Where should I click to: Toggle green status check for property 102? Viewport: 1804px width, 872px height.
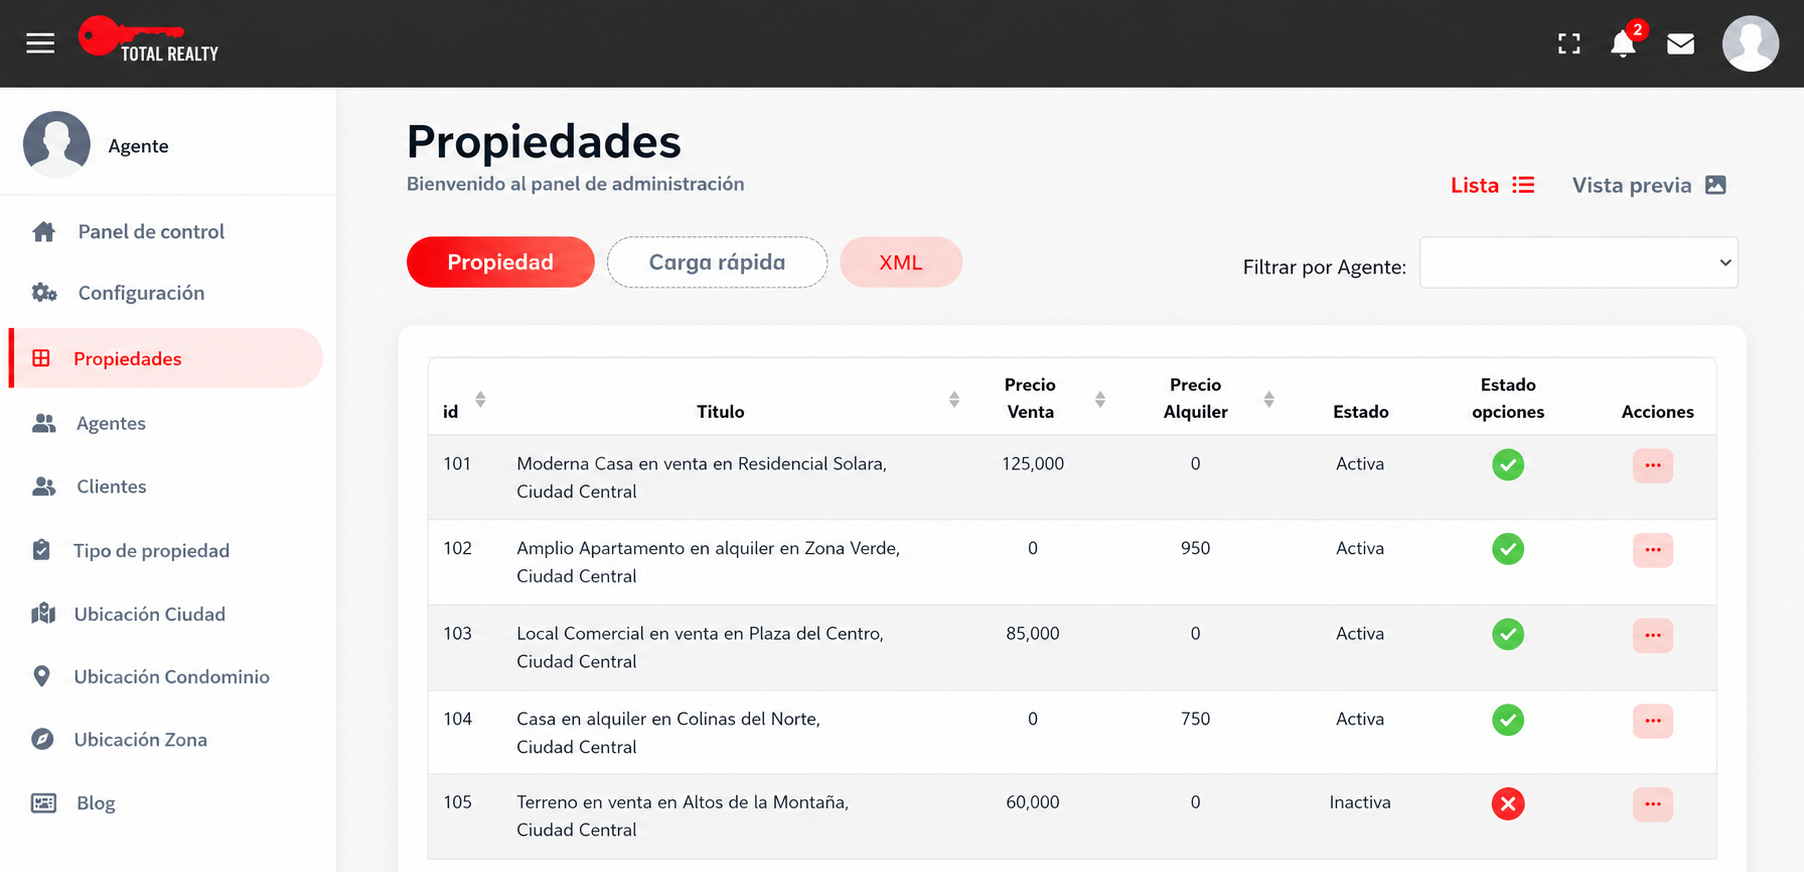[x=1507, y=549]
